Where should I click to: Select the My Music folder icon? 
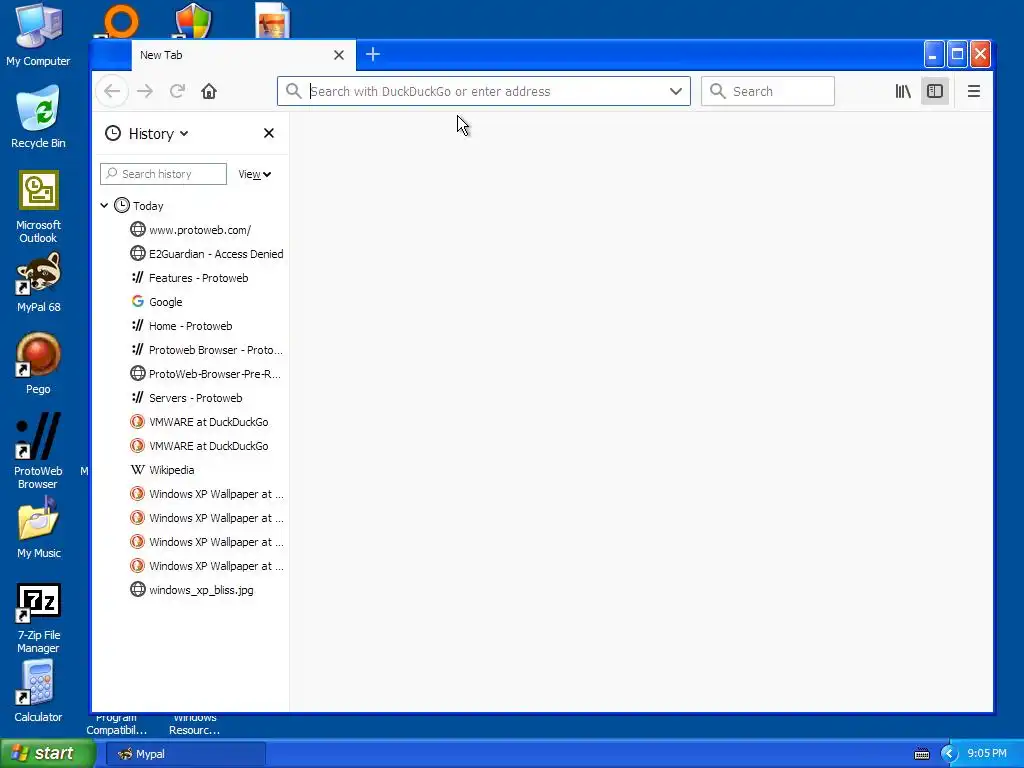click(38, 528)
